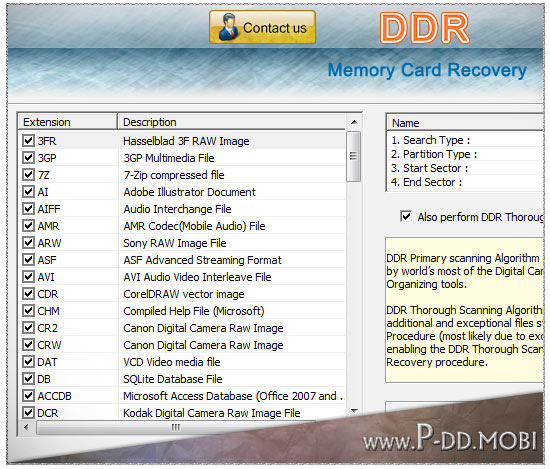Uncheck the 3FR extension checkbox
The image size is (550, 469).
28,141
